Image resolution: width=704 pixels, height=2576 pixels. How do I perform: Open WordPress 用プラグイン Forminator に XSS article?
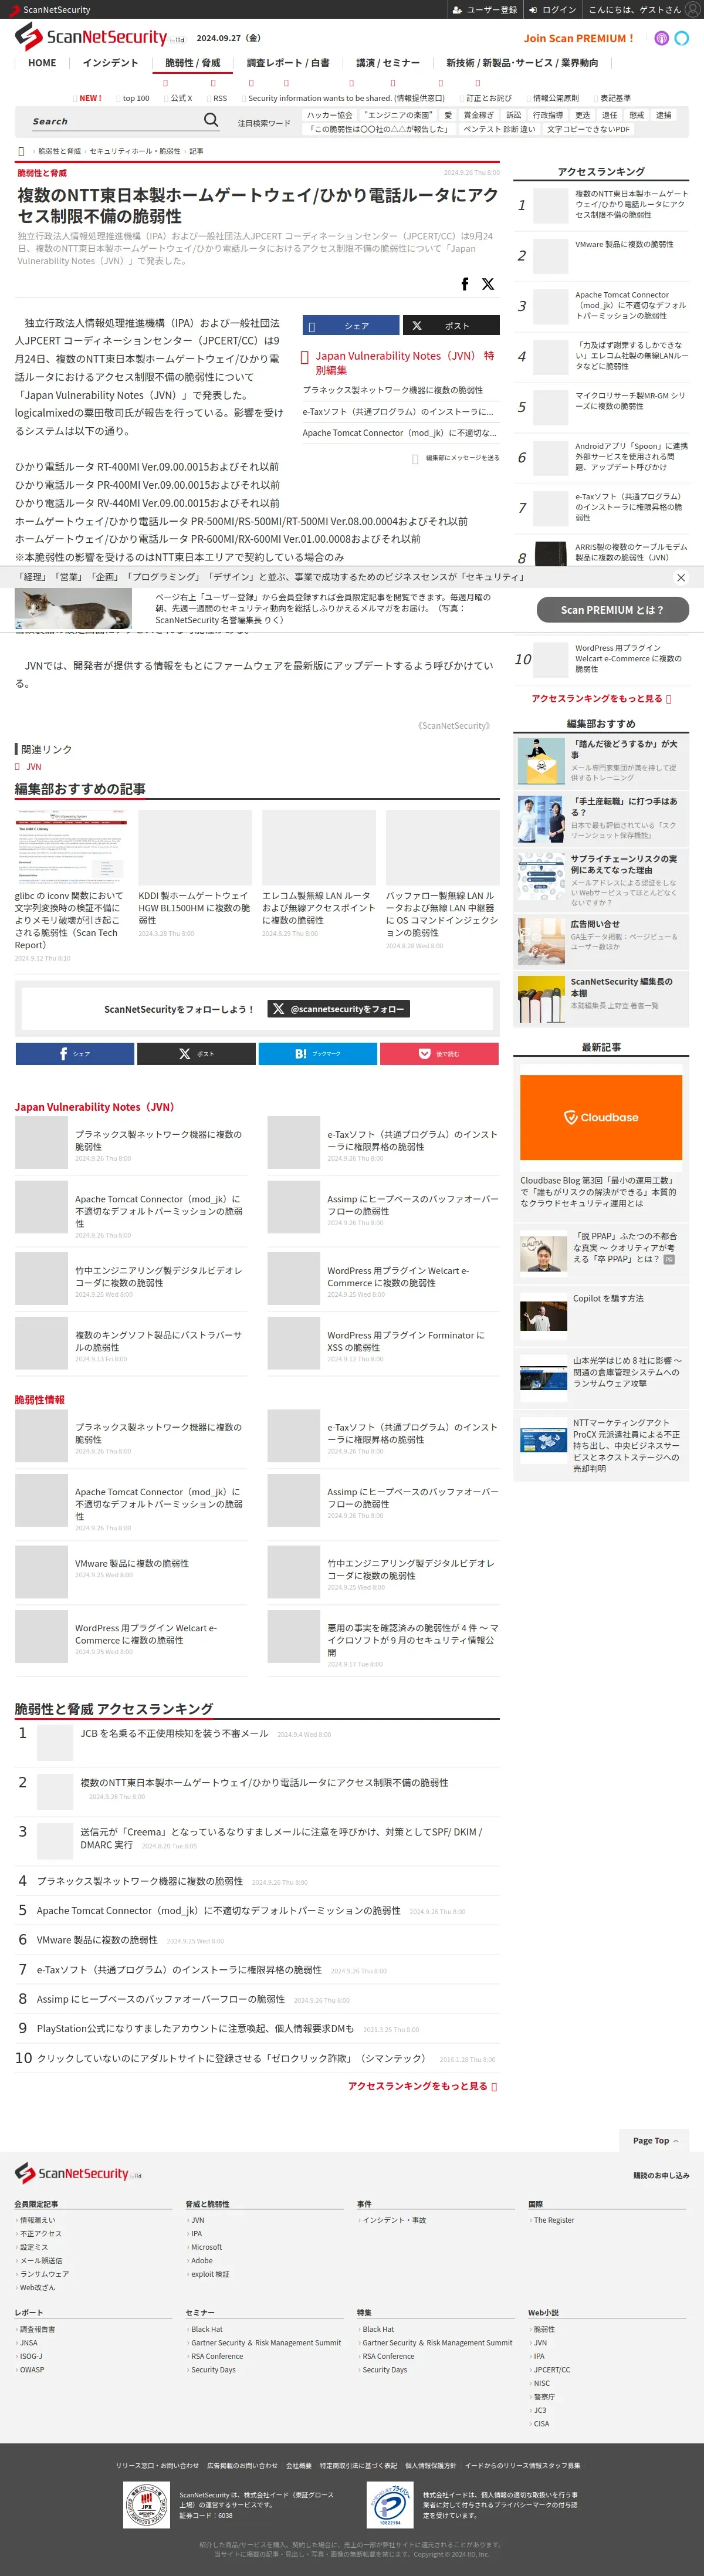click(405, 1341)
